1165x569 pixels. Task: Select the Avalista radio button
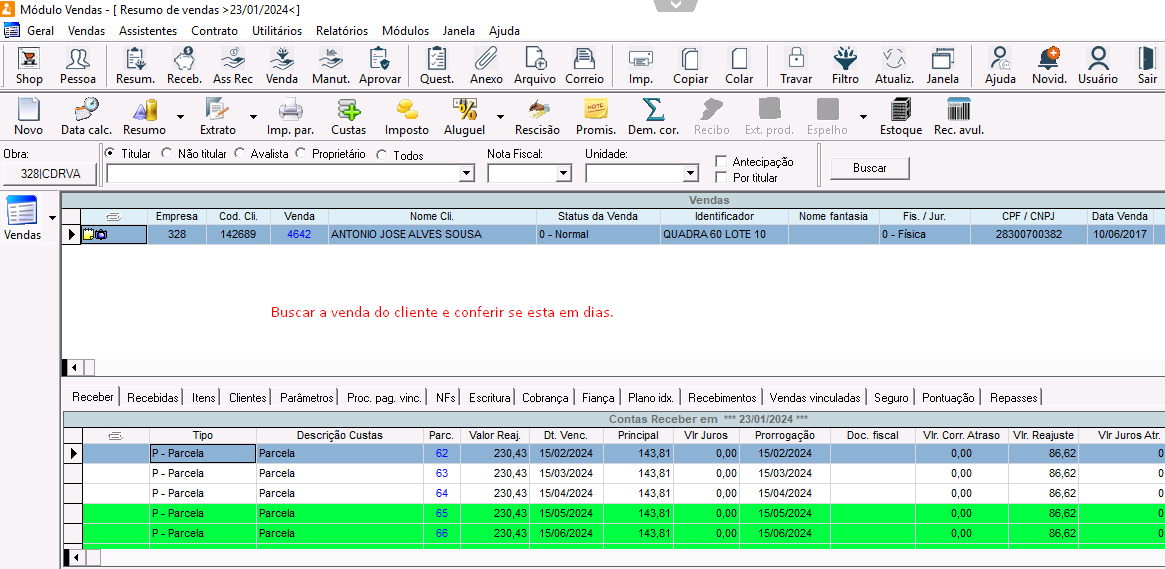240,154
